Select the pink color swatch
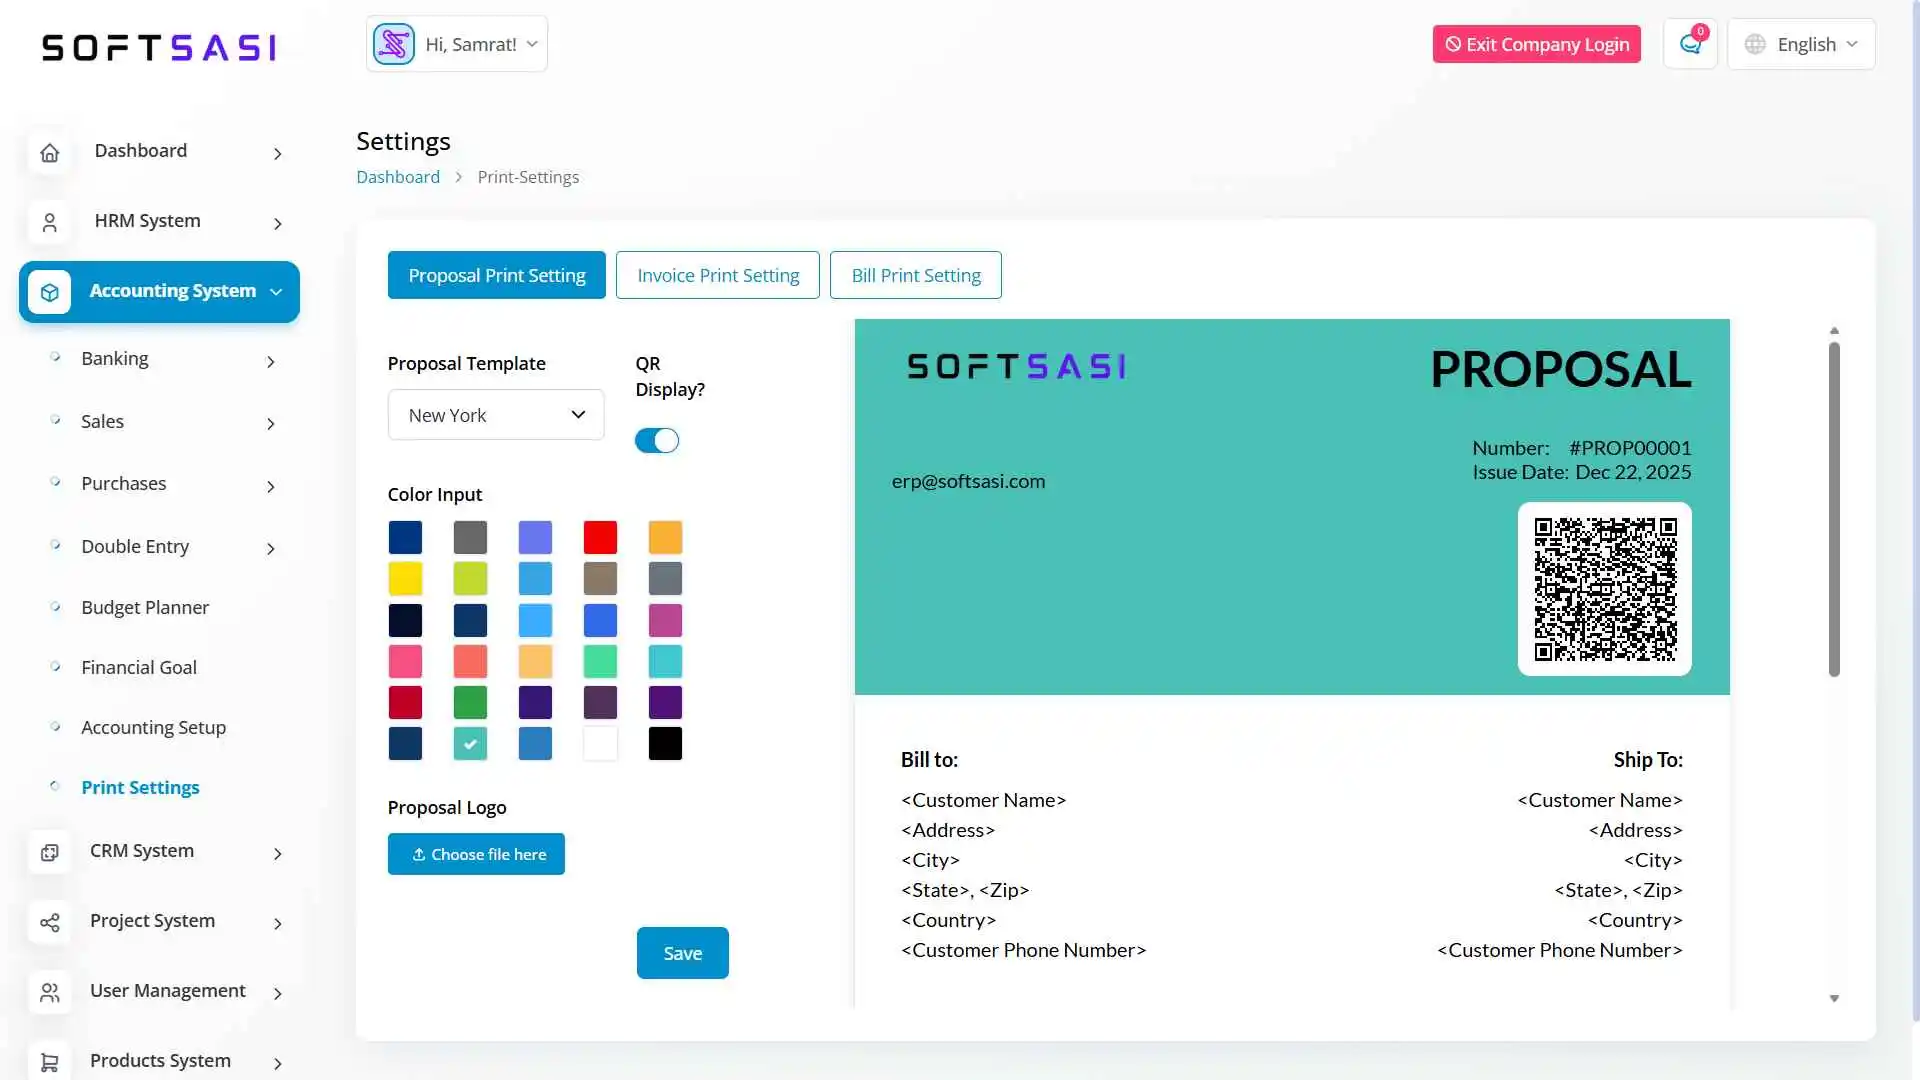 coord(405,662)
